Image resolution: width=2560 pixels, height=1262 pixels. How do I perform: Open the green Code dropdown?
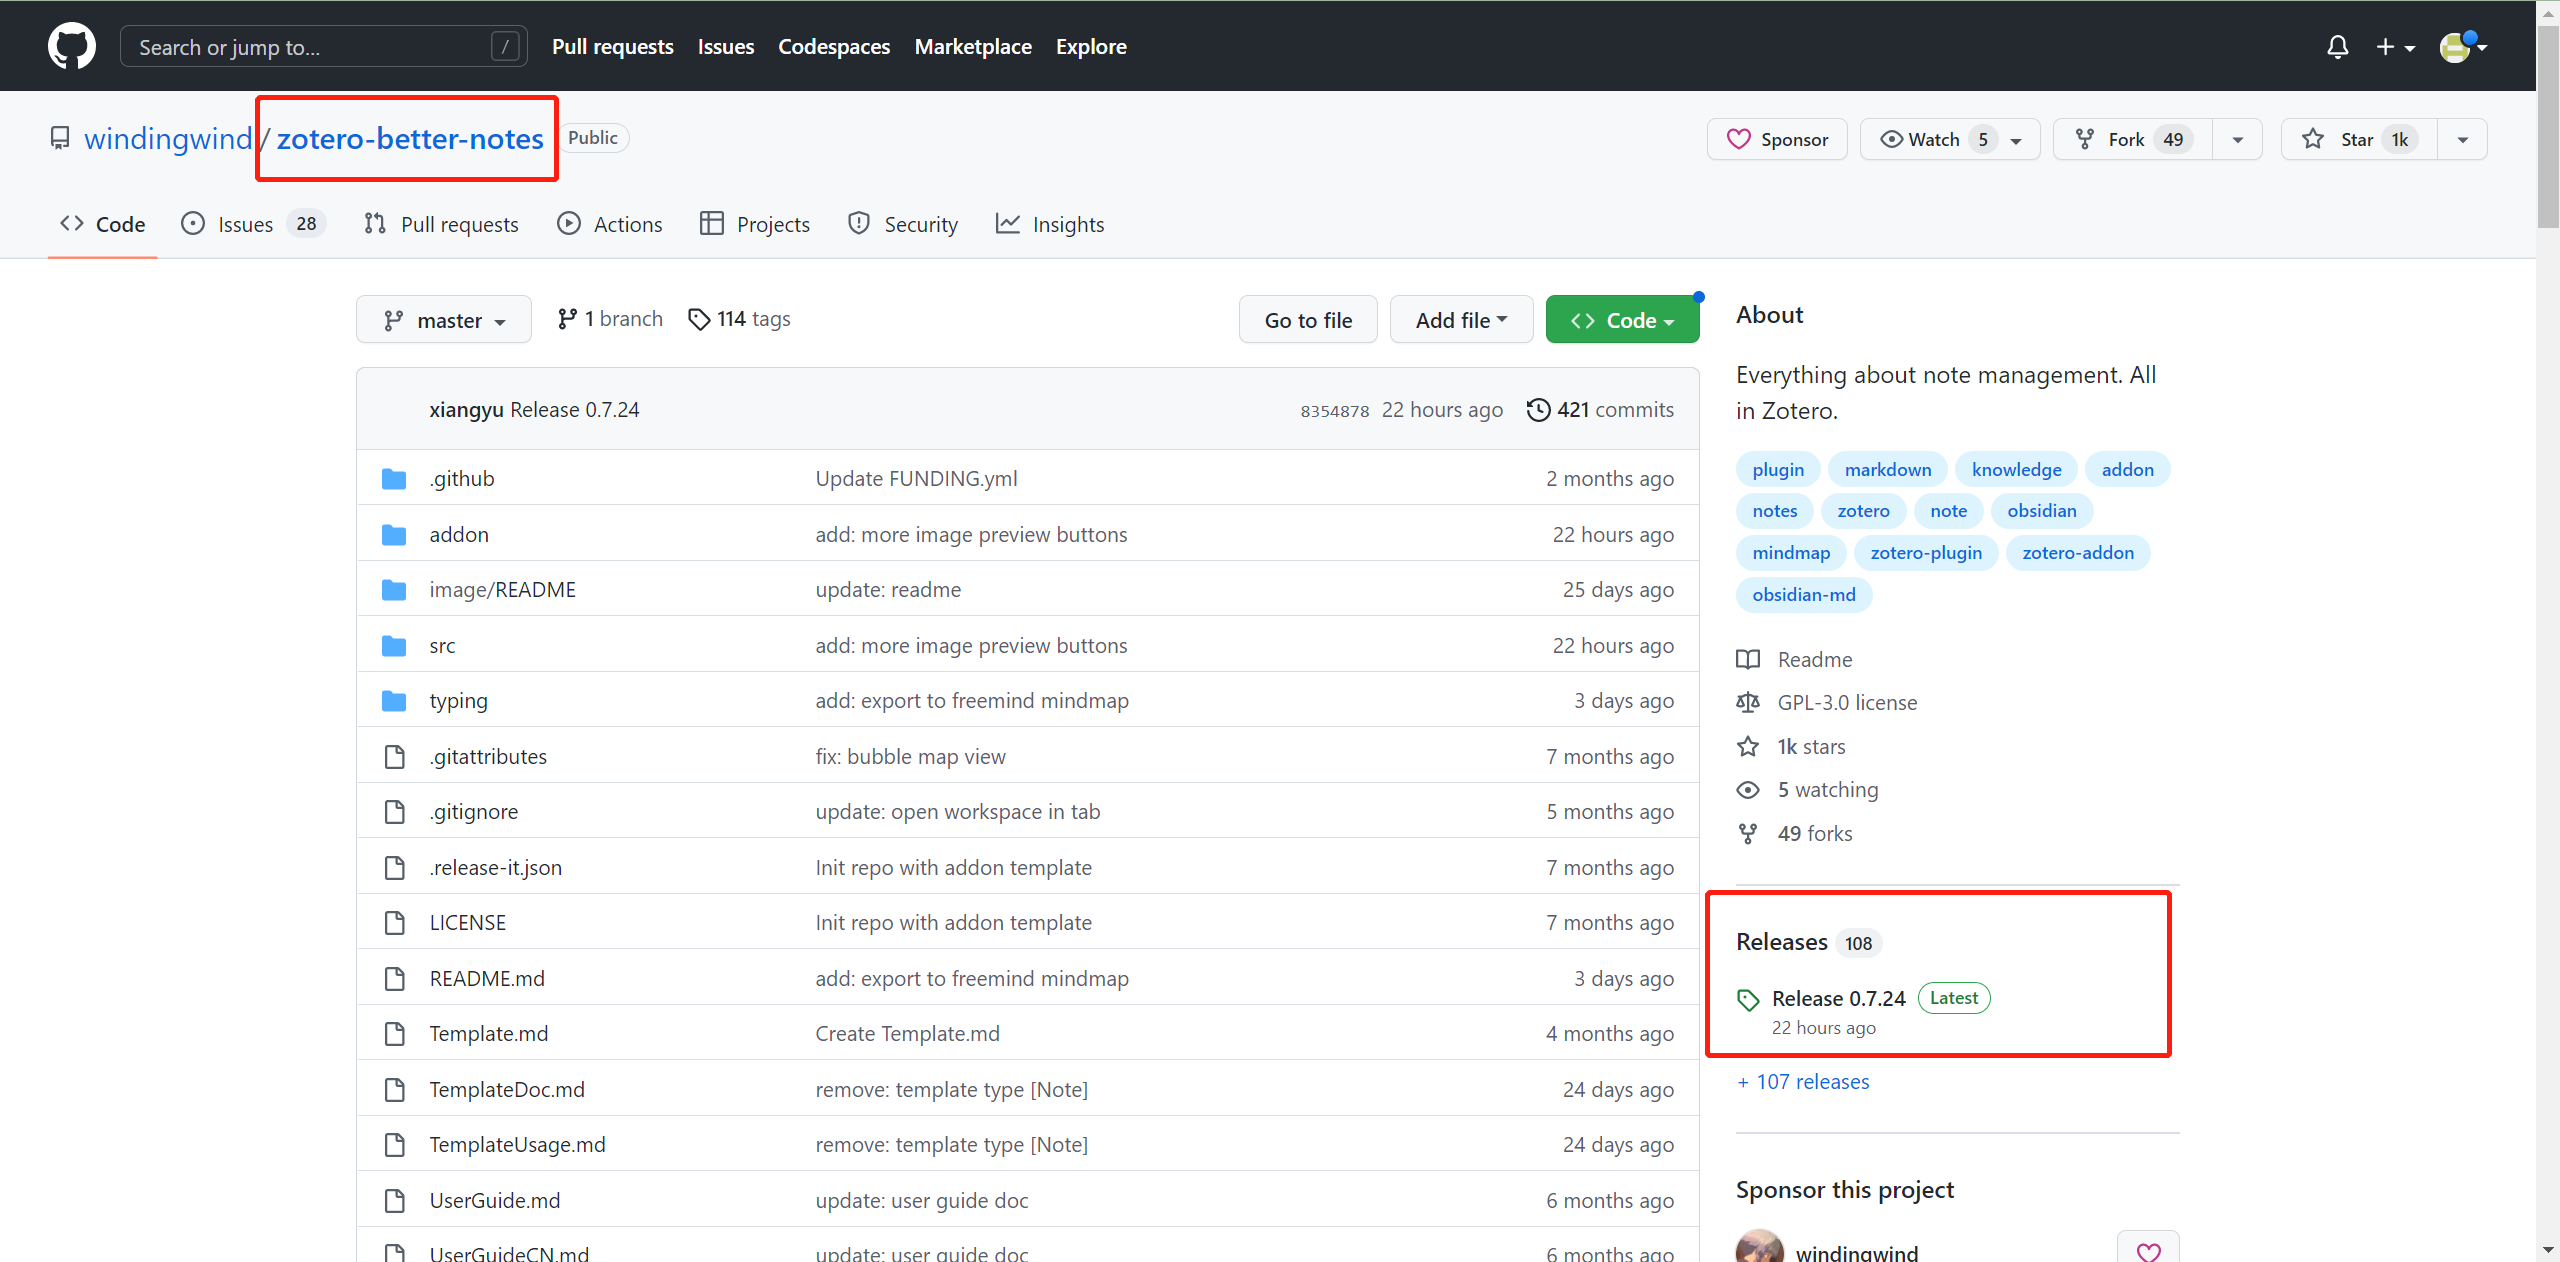(1622, 320)
